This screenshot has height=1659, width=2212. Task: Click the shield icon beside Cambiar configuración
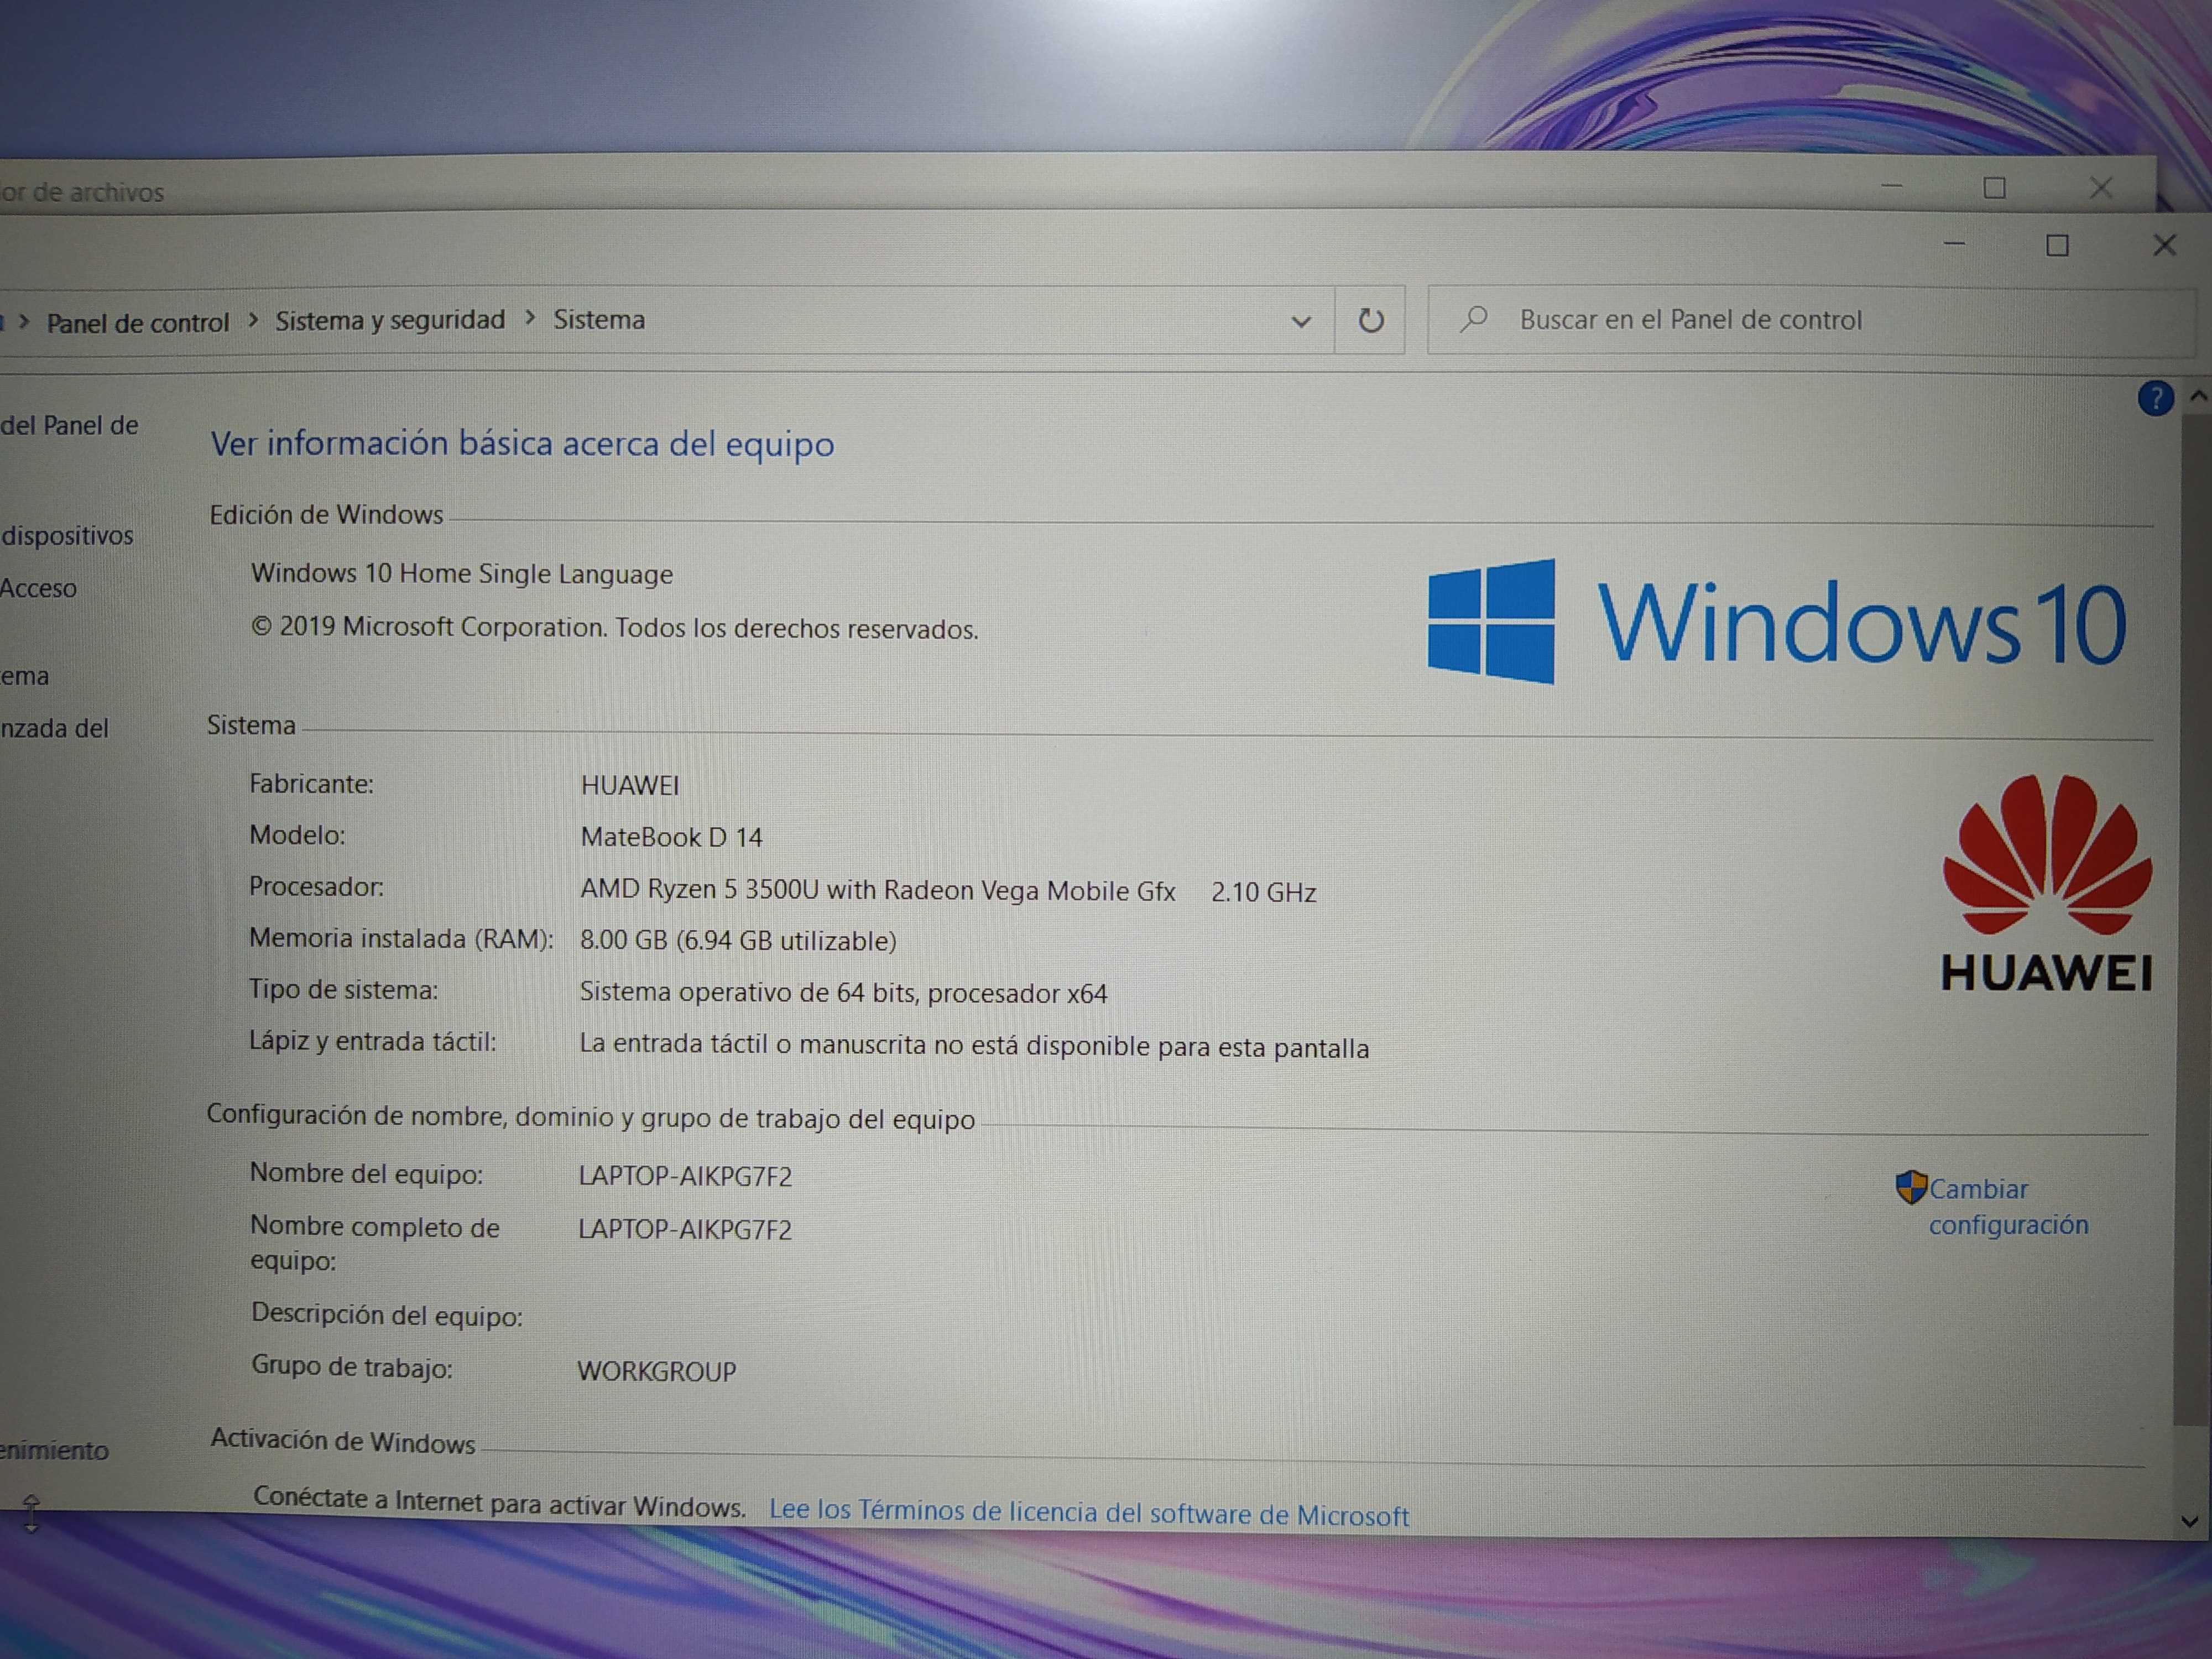coord(1910,1188)
